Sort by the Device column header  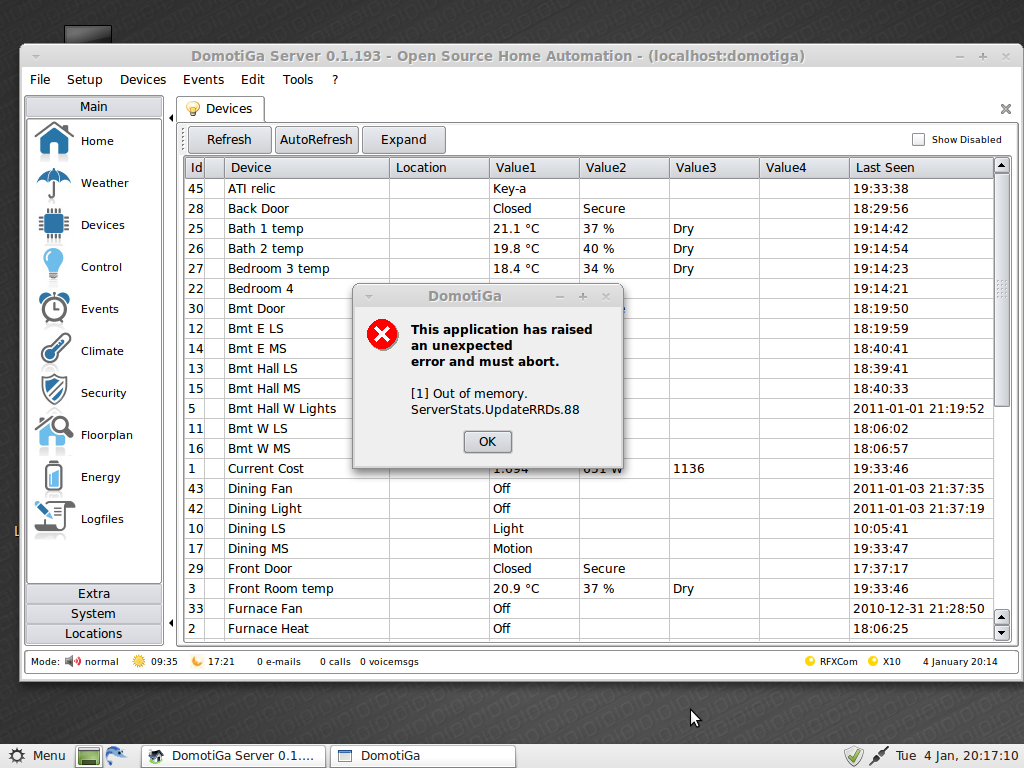[306, 168]
